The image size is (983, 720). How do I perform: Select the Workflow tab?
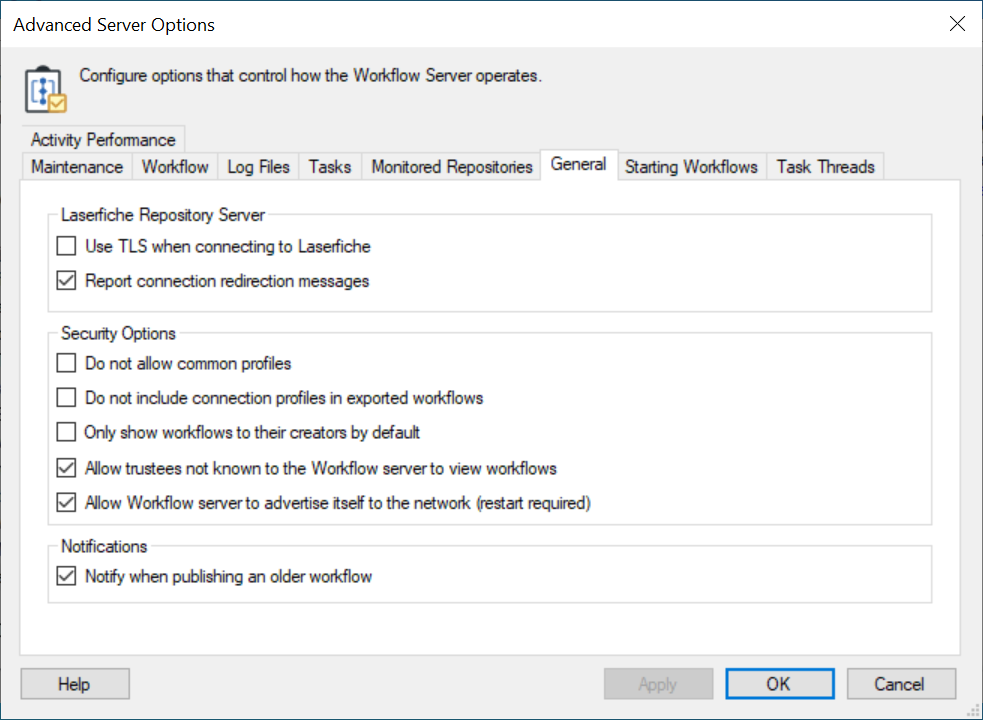pos(175,167)
